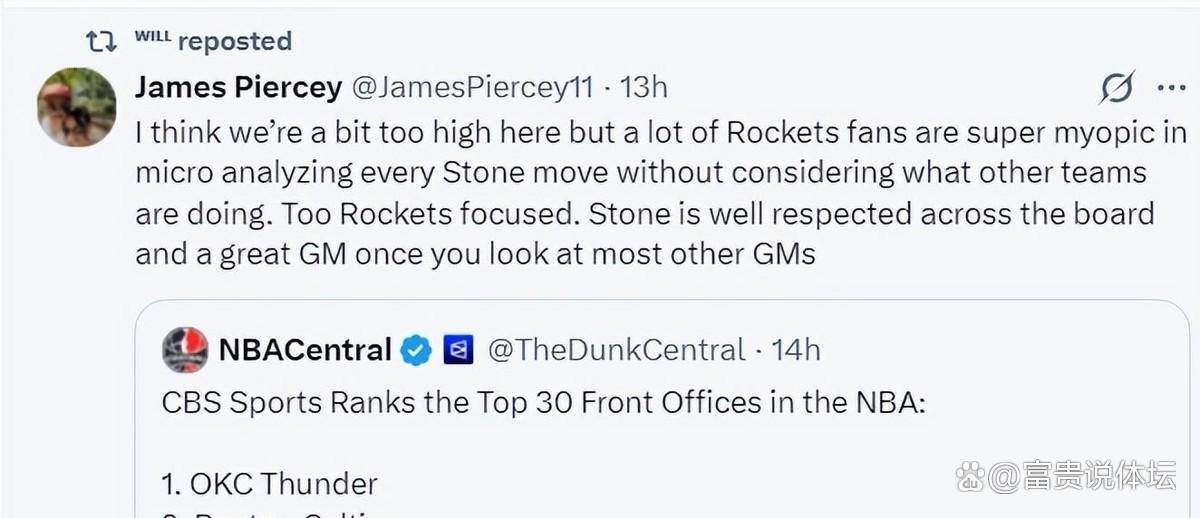Click the word "reposted" in the header
Screen dimensions: 1200x518
tap(234, 42)
